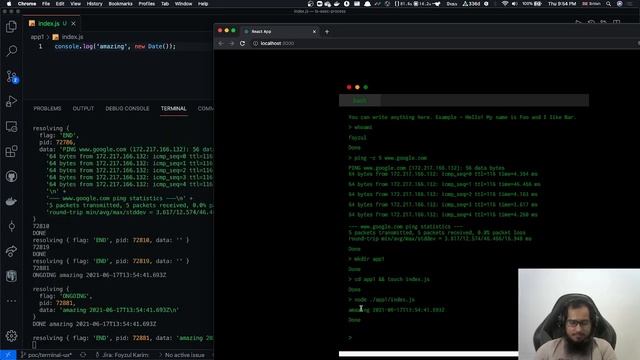Open the History menu
Screen dimensions: 640x360
pos(94,4)
